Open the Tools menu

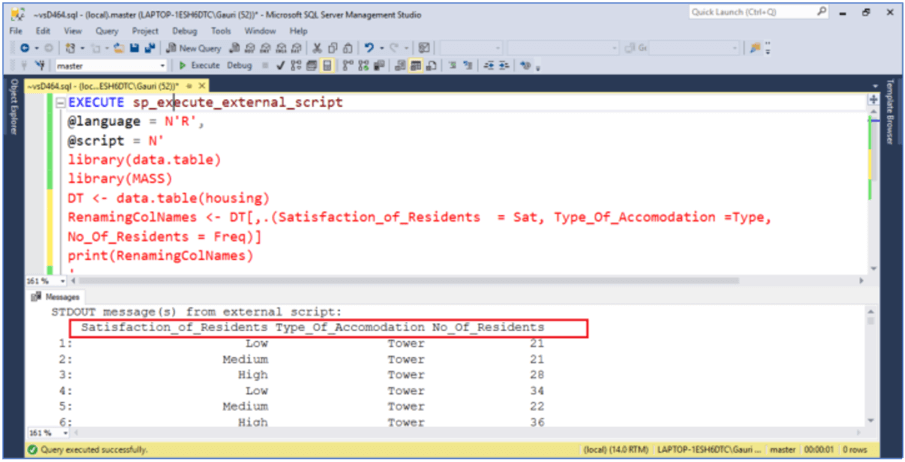[220, 31]
